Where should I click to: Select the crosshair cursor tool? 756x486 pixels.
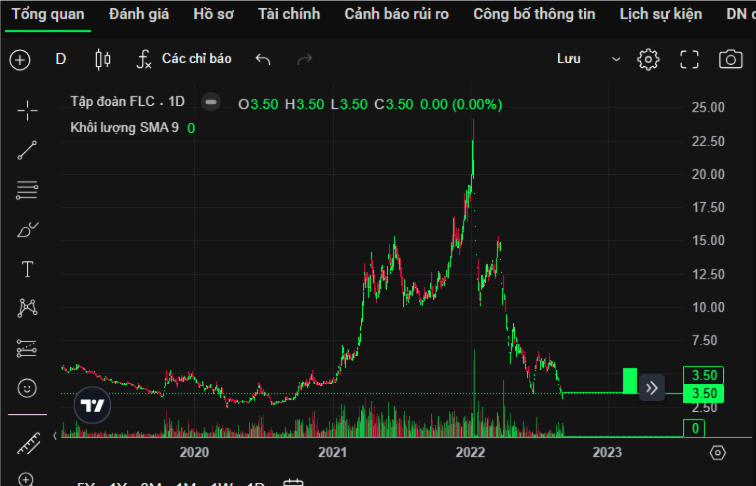click(27, 110)
